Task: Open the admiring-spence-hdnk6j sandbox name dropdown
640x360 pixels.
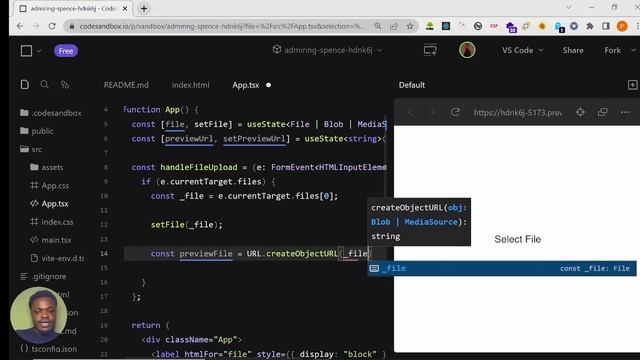Action: [x=328, y=50]
